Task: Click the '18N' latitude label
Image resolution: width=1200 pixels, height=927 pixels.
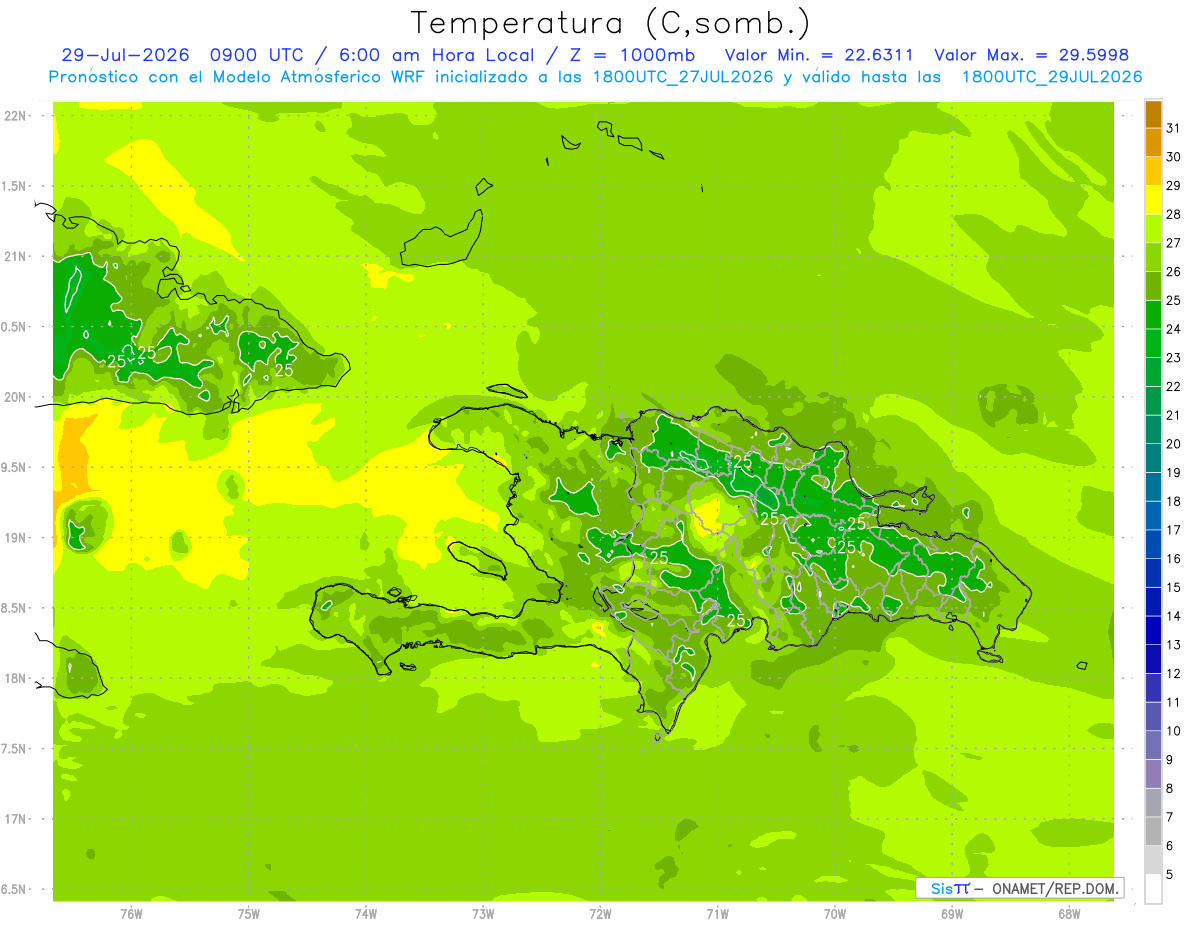Action: pos(15,678)
